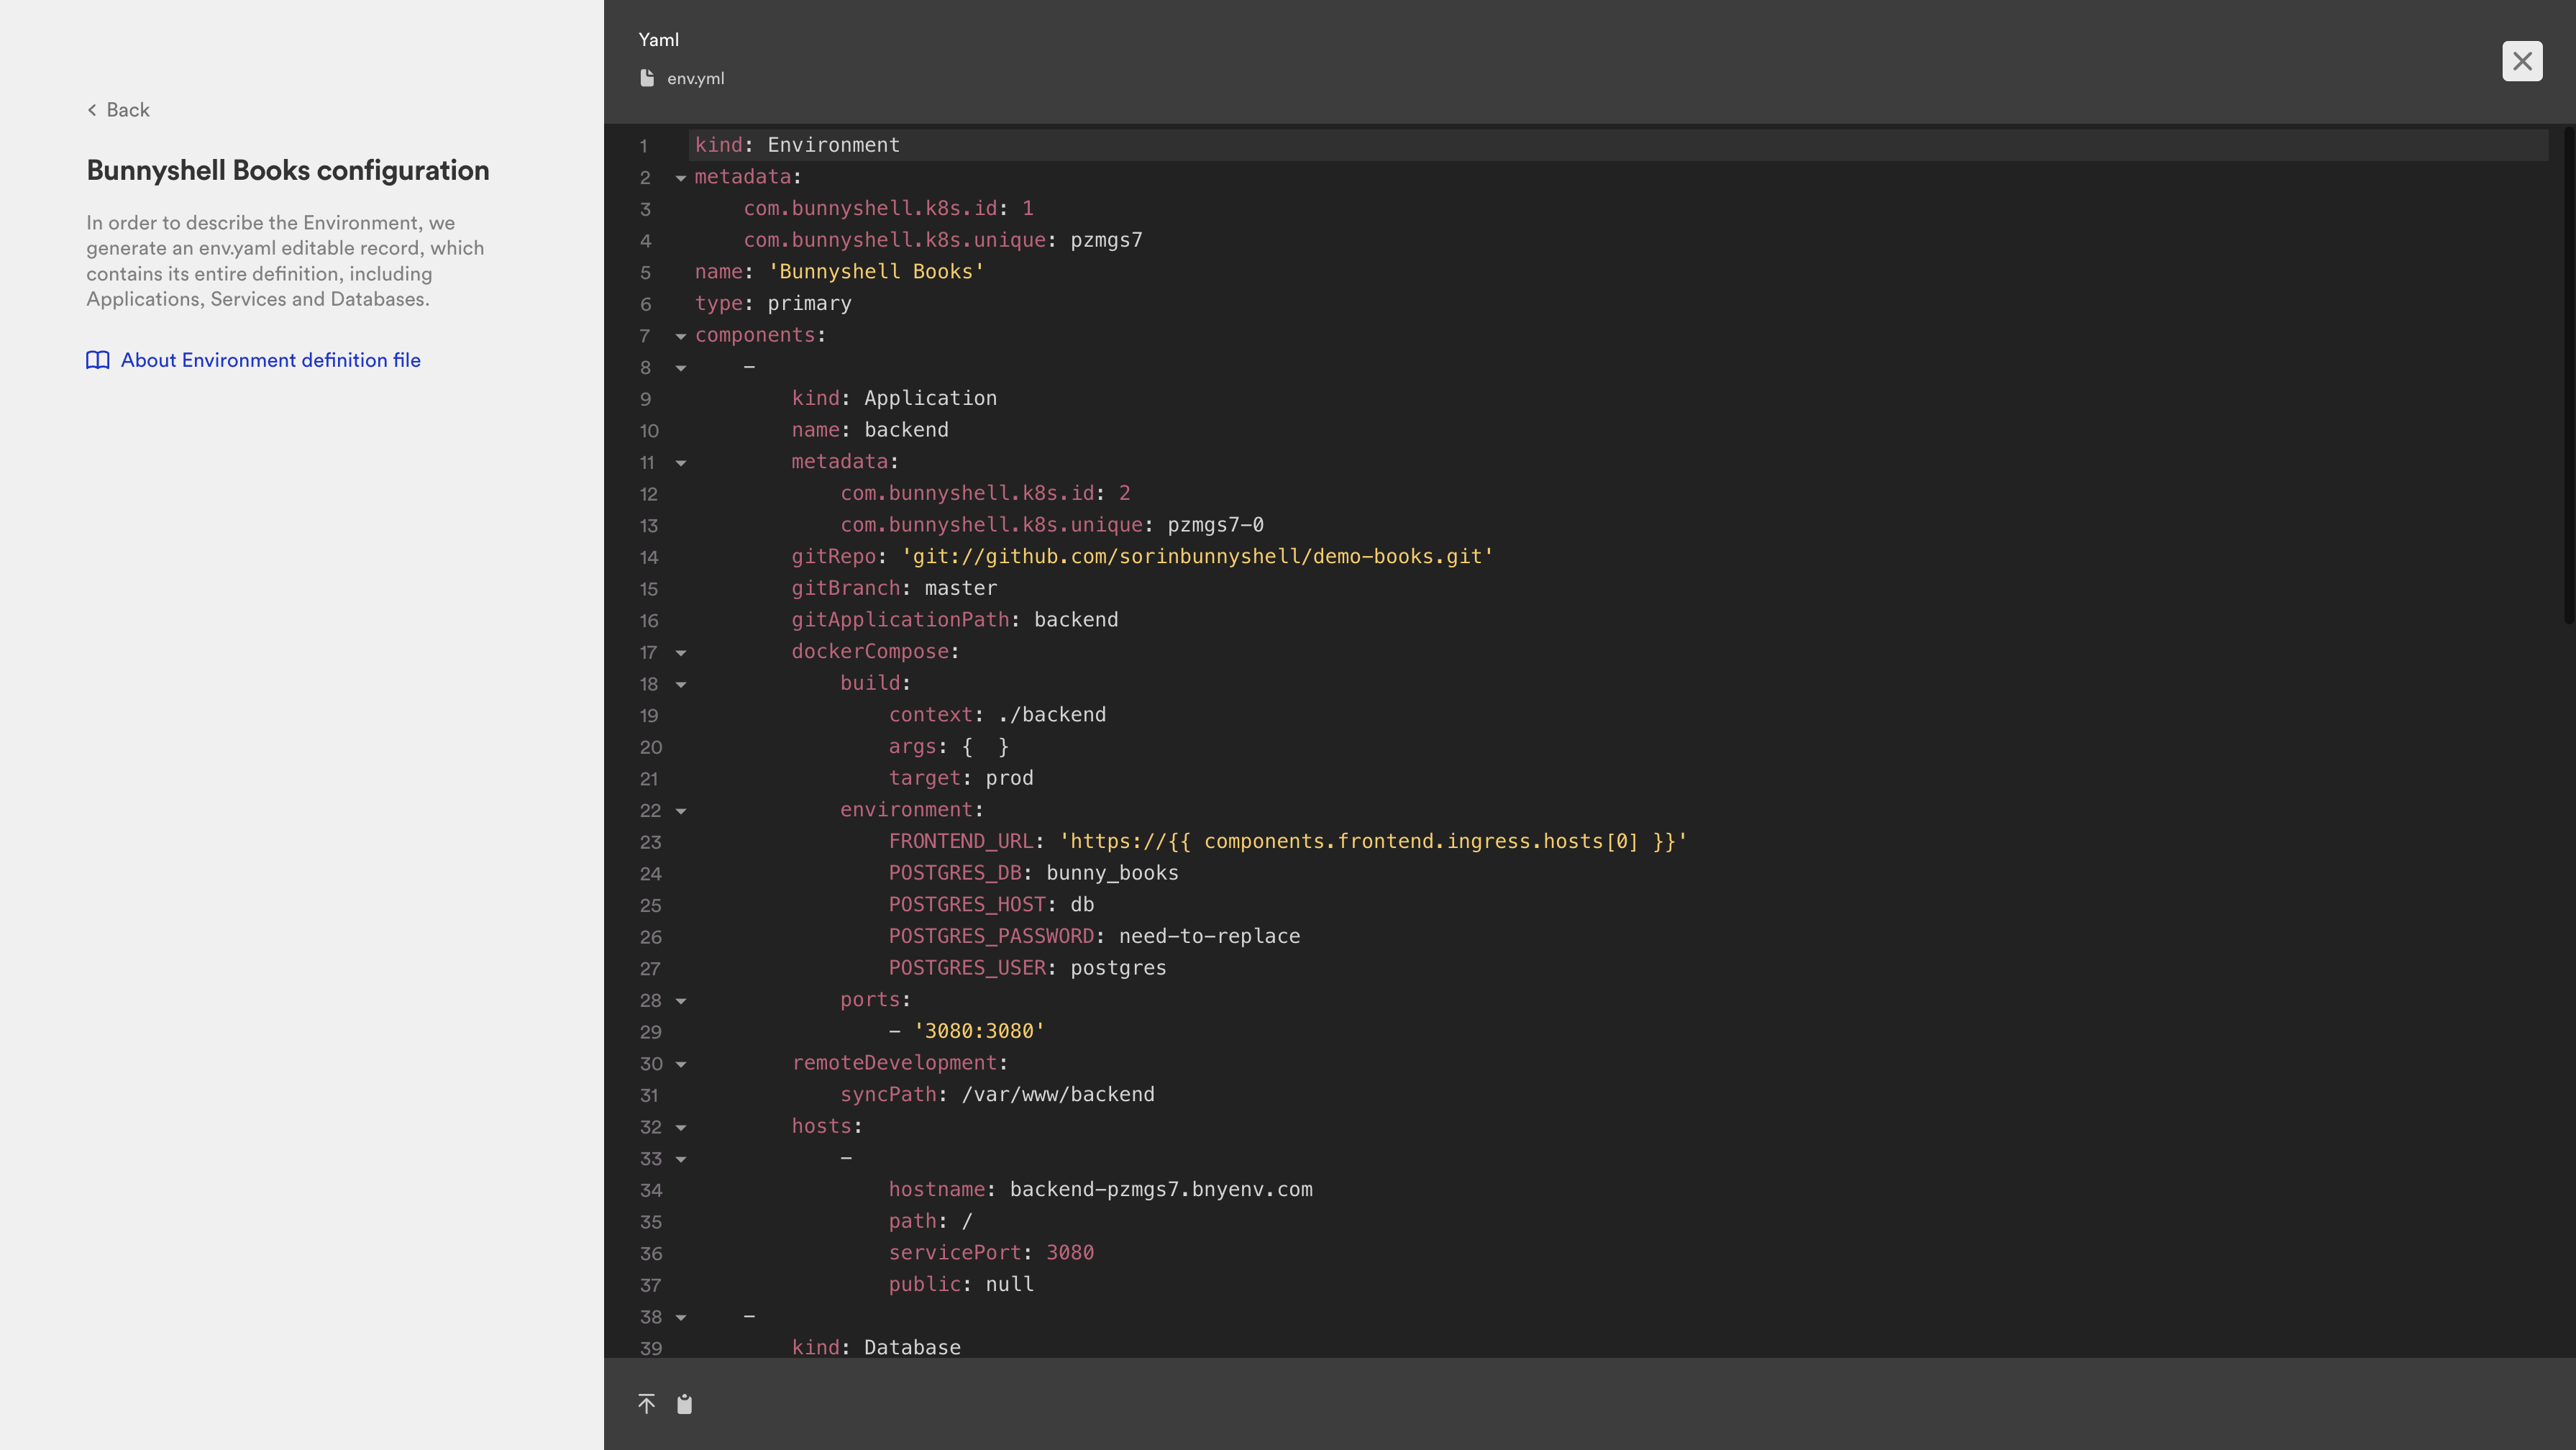2576x1450 pixels.
Task: Fold the hosts section on line 32
Action: (681, 1128)
